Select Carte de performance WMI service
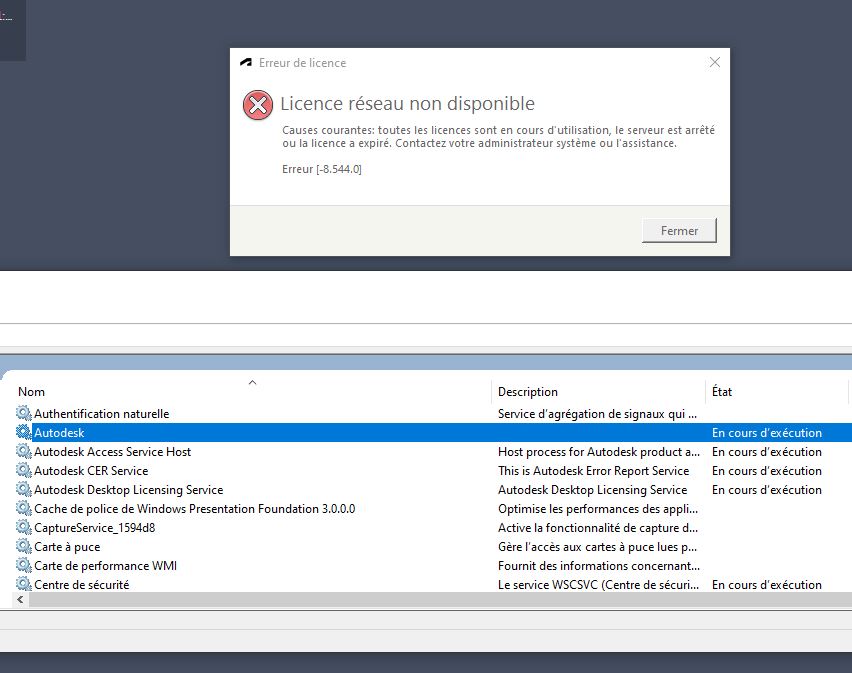 pos(105,566)
